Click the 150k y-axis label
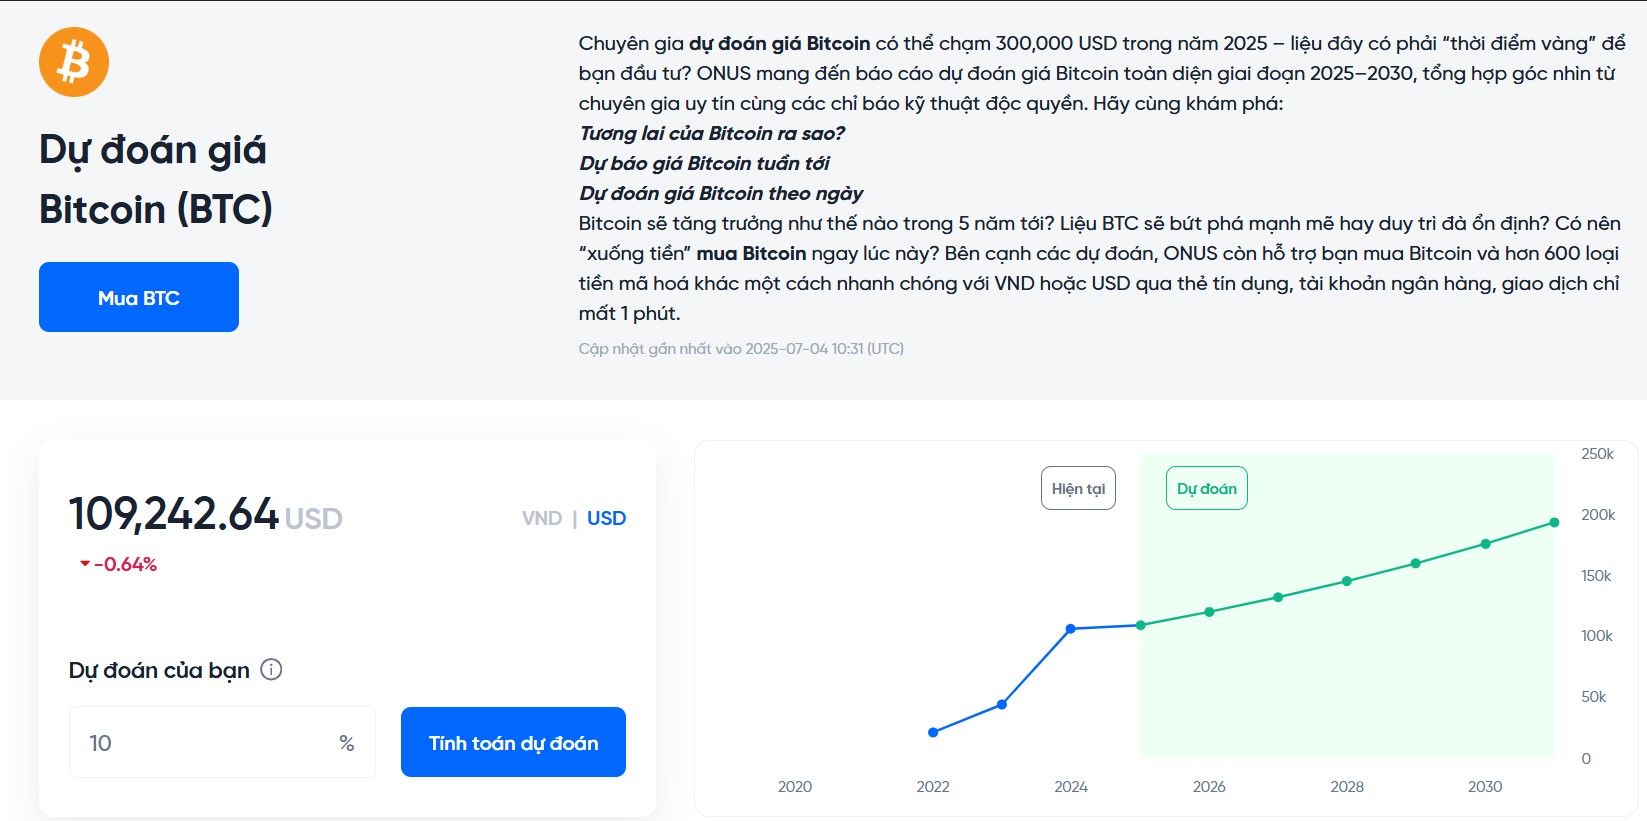 tap(1596, 575)
